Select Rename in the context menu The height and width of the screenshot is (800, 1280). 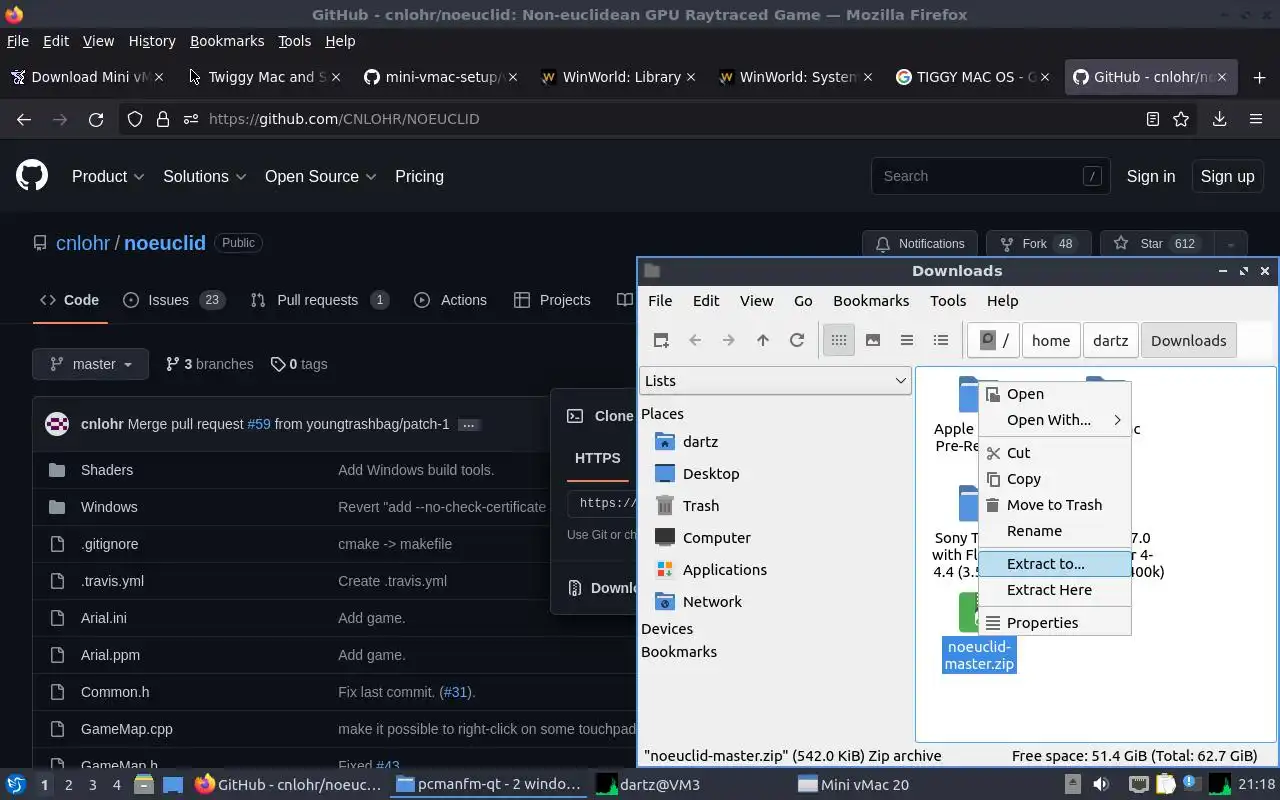pyautogui.click(x=1055, y=531)
